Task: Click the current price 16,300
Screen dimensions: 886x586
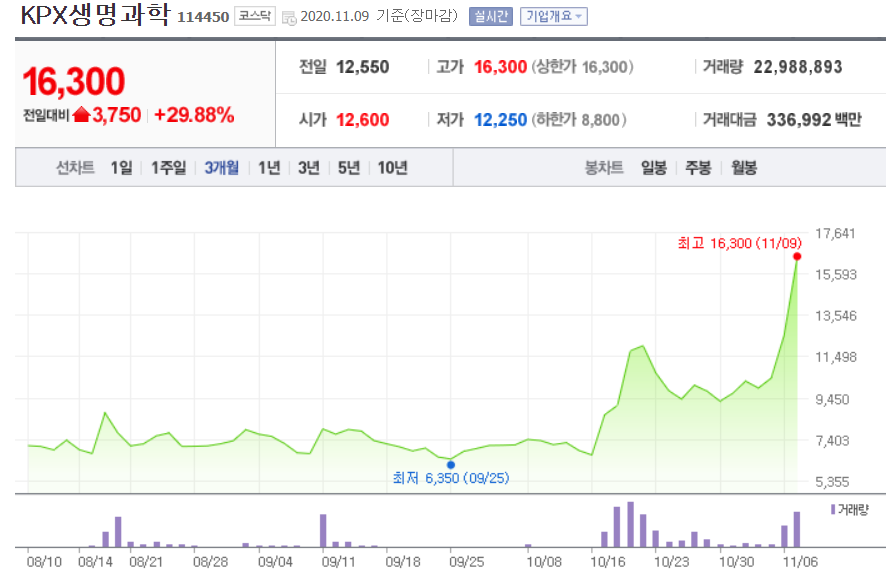Action: click(x=73, y=81)
